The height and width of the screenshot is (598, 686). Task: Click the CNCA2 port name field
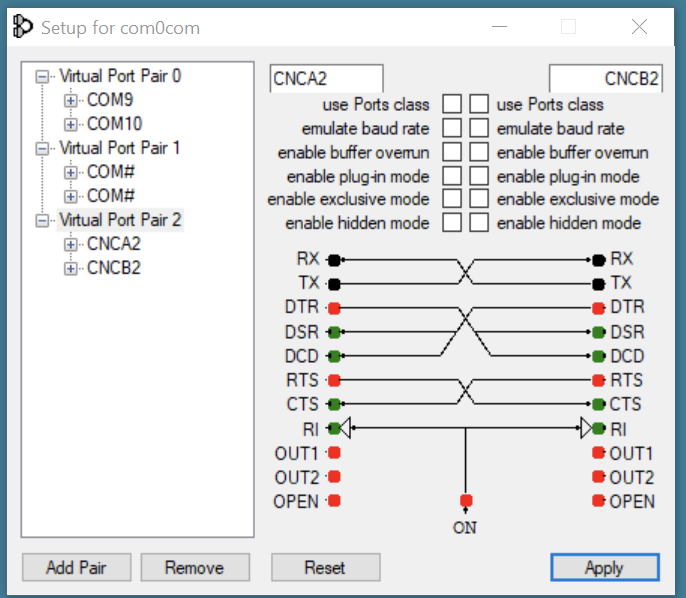pyautogui.click(x=326, y=79)
